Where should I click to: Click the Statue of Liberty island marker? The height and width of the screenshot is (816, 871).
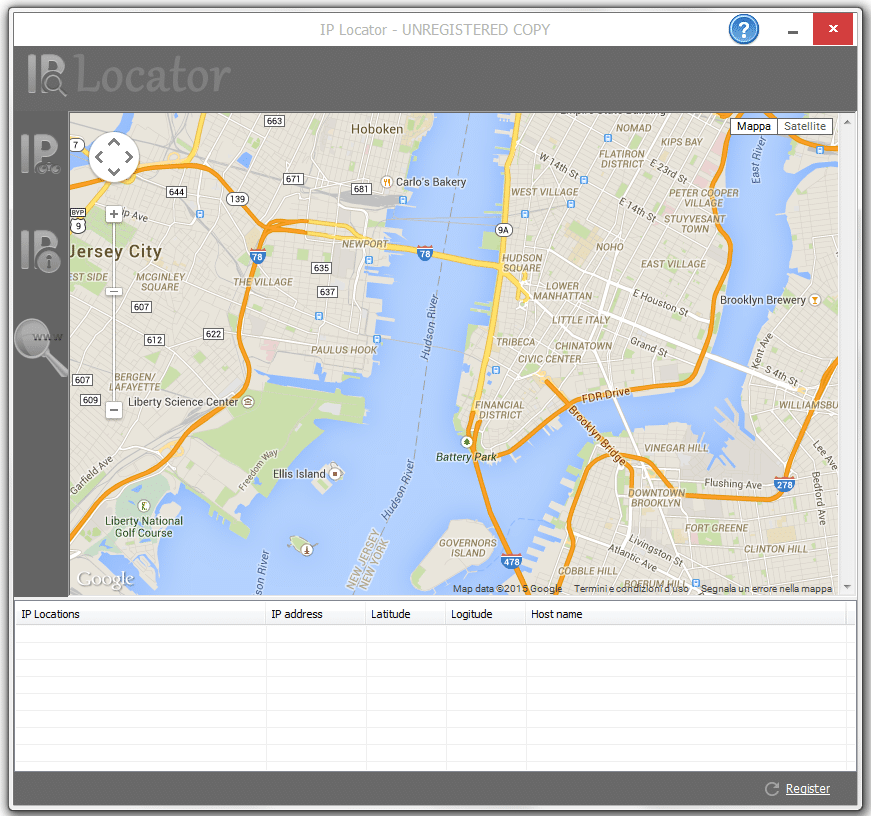pyautogui.click(x=307, y=549)
